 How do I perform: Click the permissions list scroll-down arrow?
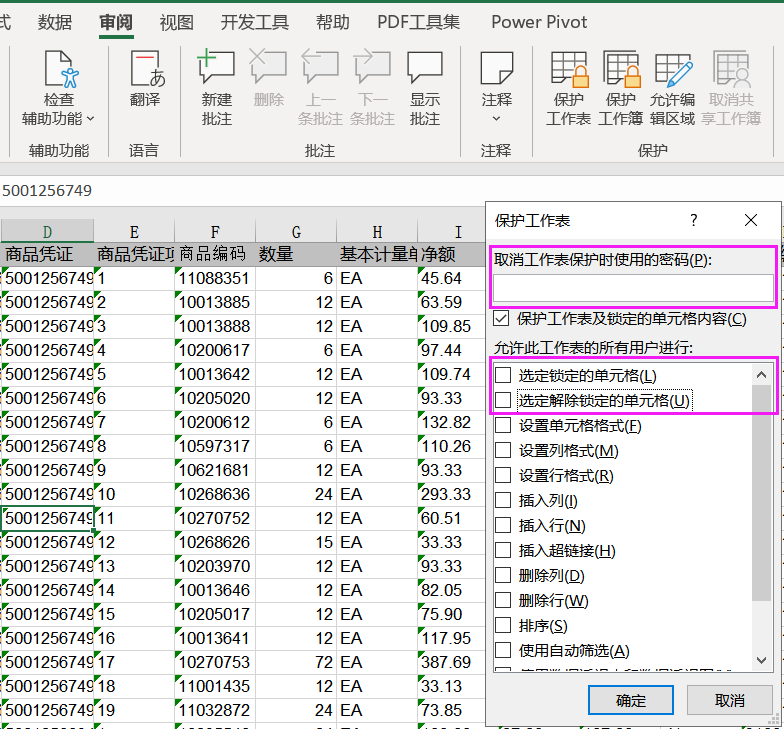(x=762, y=660)
